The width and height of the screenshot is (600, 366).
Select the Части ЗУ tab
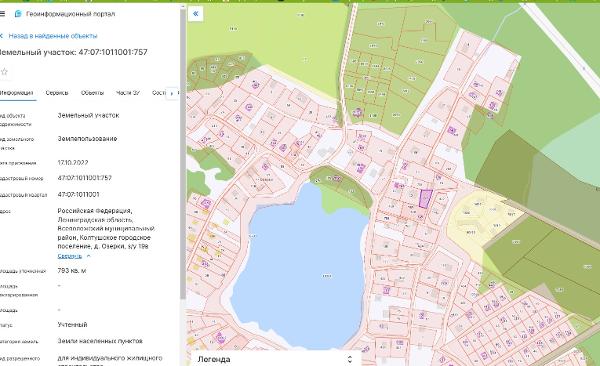click(128, 93)
